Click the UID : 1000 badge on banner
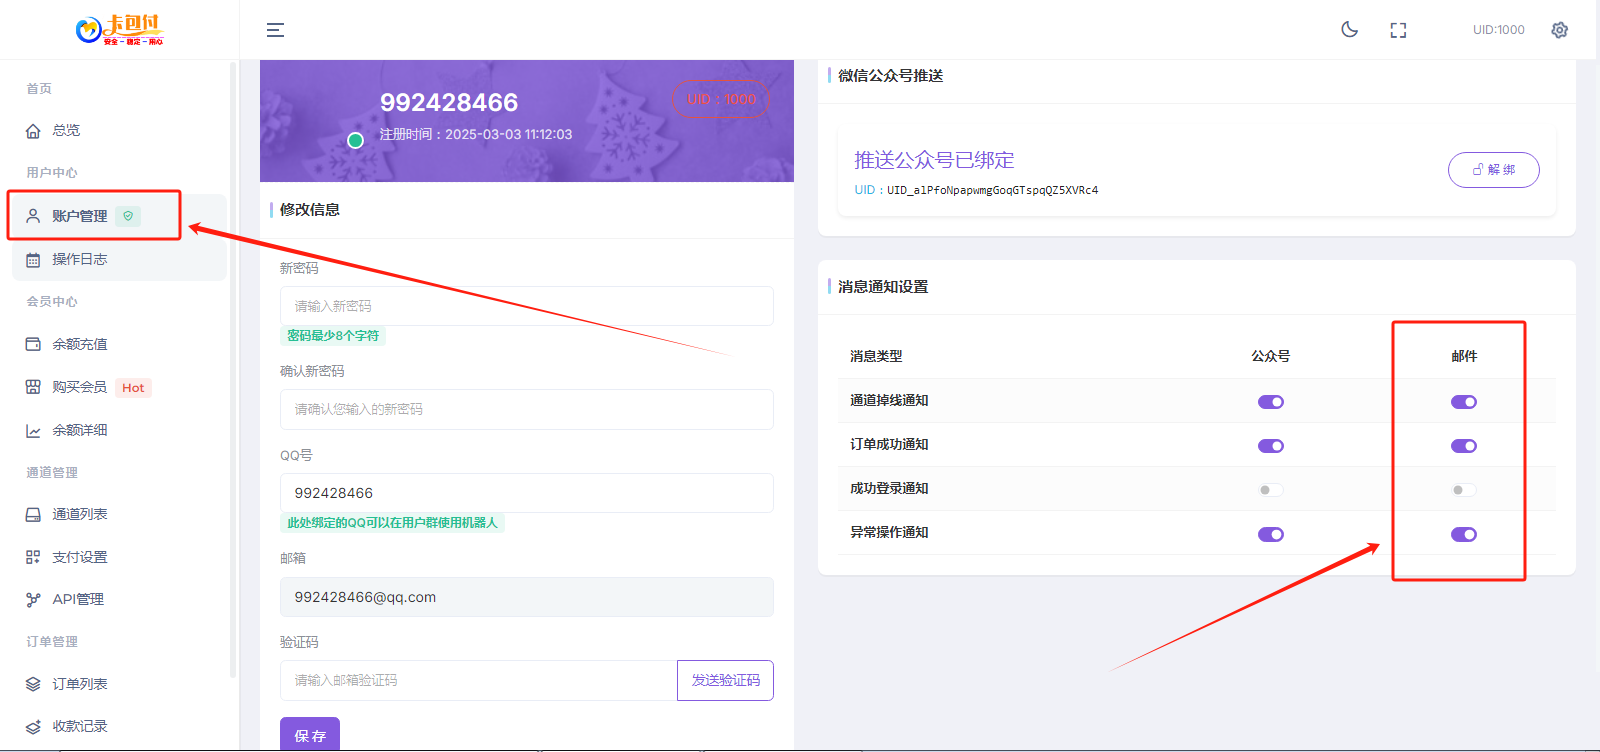This screenshot has width=1600, height=752. (x=721, y=99)
